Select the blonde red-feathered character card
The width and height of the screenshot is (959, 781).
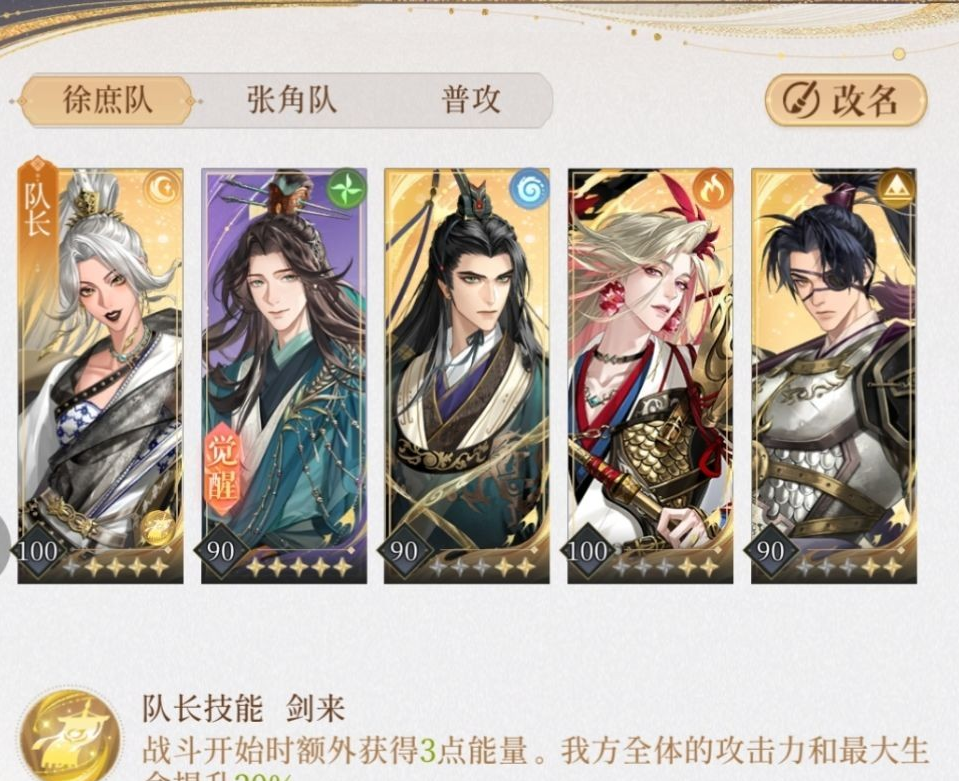(x=650, y=376)
